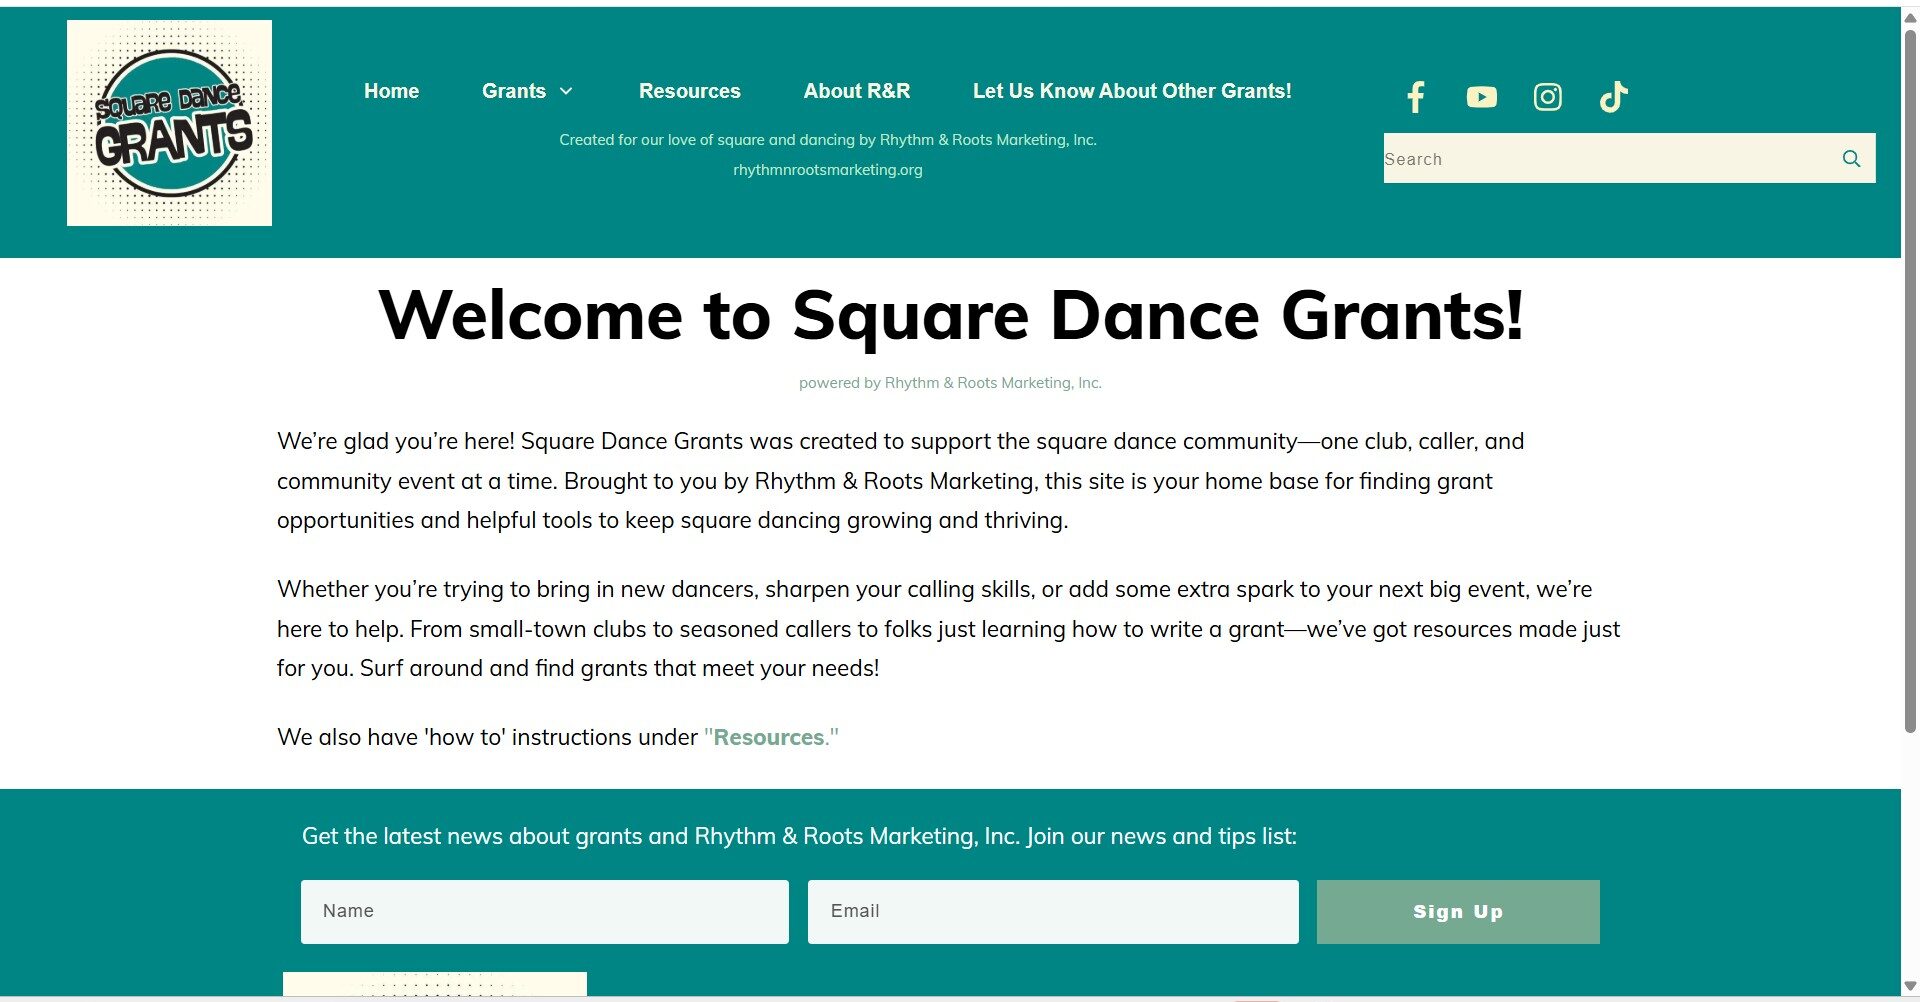Image resolution: width=1920 pixels, height=1002 pixels.
Task: Click the inline "Resources" link in text
Action: 769,738
